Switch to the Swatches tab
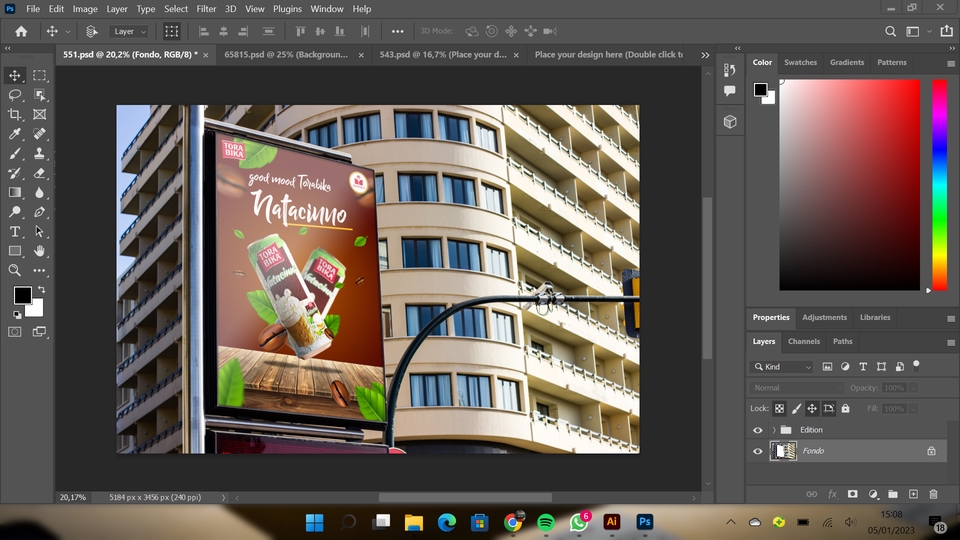 [x=800, y=62]
